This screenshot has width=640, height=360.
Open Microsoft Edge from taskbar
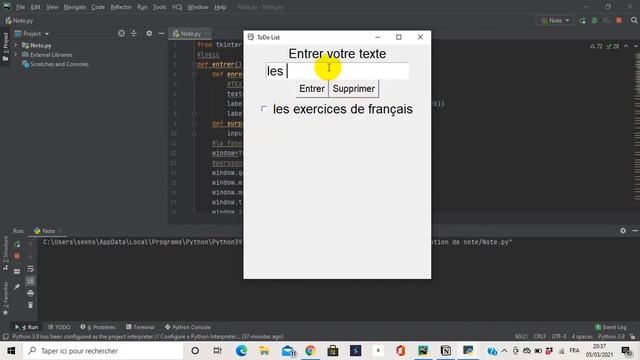(x=241, y=351)
